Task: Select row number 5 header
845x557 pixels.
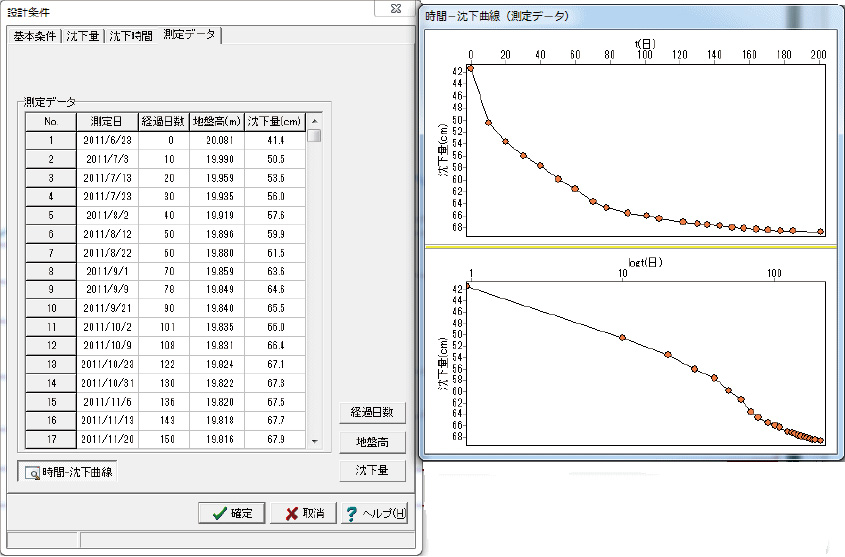Action: [51, 215]
